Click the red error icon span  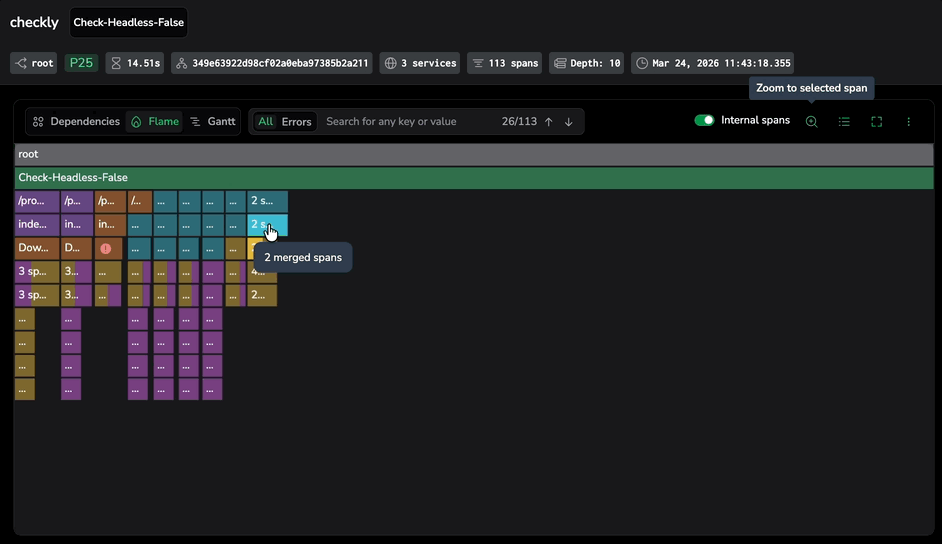click(105, 248)
